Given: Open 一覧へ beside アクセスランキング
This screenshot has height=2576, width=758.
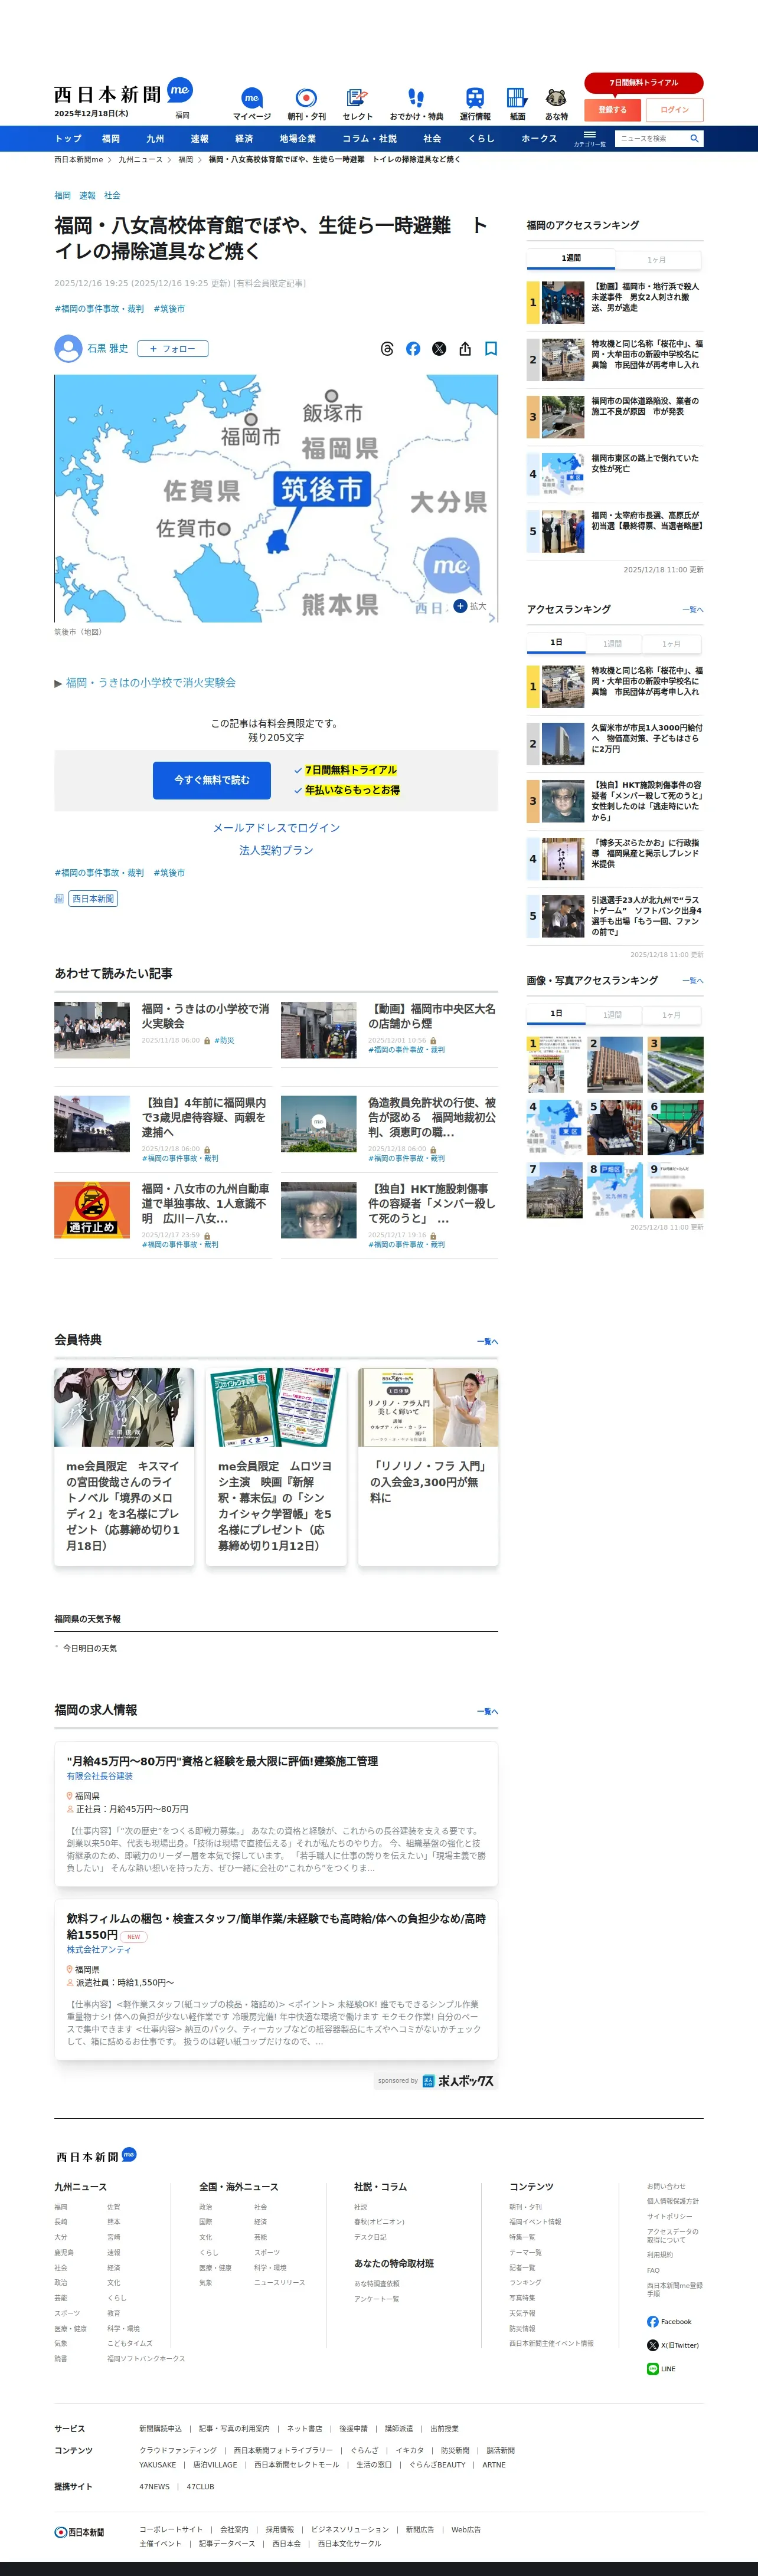Looking at the screenshot, I should [692, 610].
